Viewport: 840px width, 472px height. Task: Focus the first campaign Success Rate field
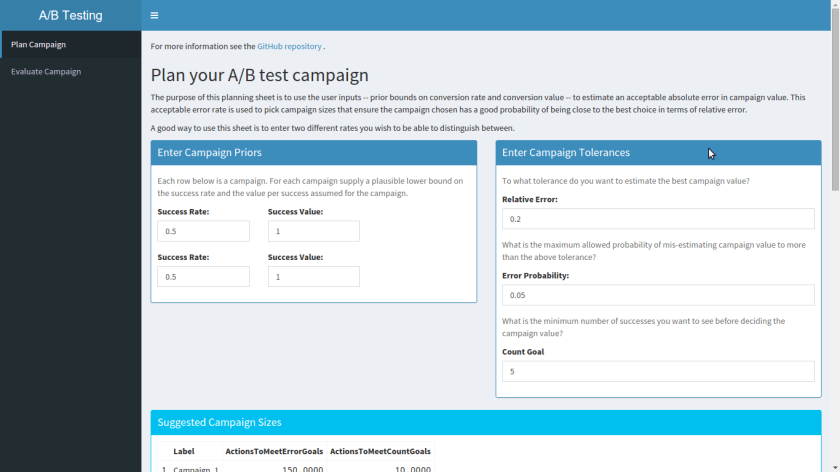pos(204,231)
